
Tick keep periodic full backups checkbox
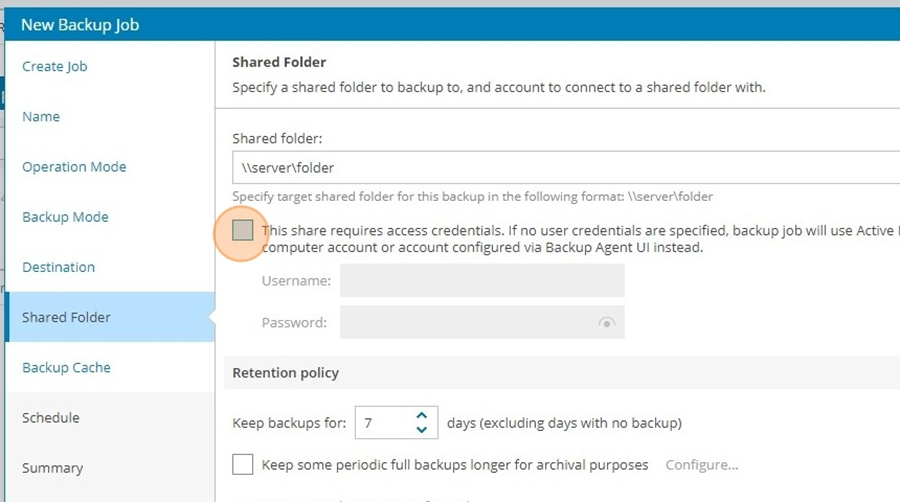[x=242, y=465]
